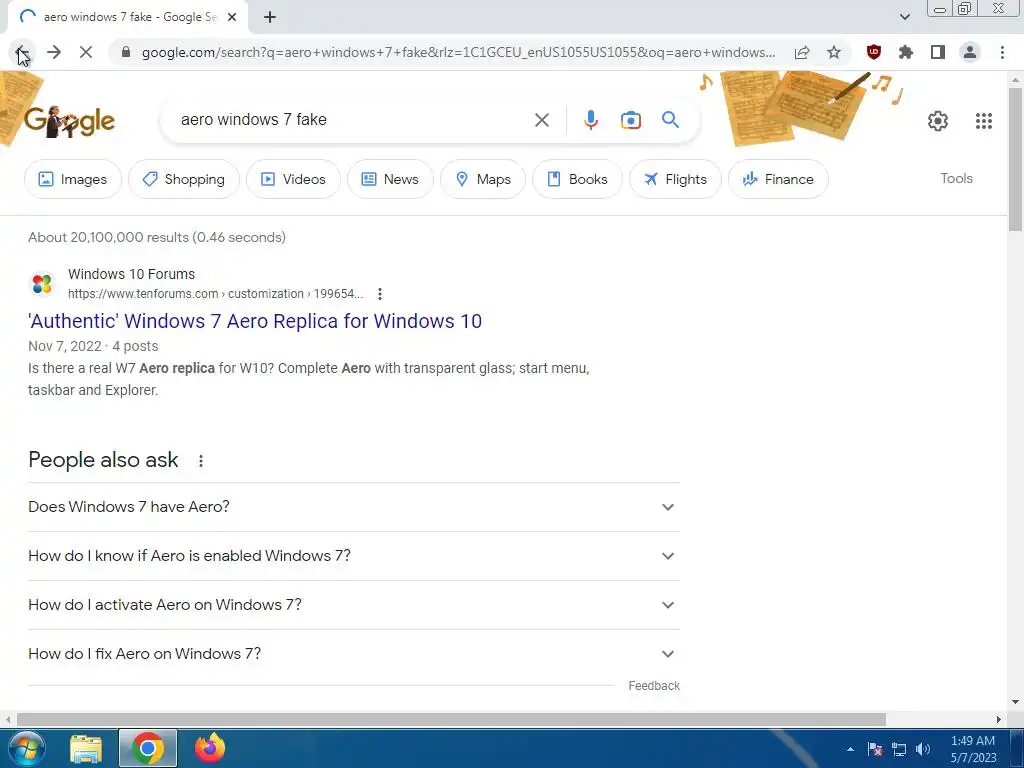Clear the search box with the X
Viewport: 1024px width, 768px height.
click(x=541, y=120)
